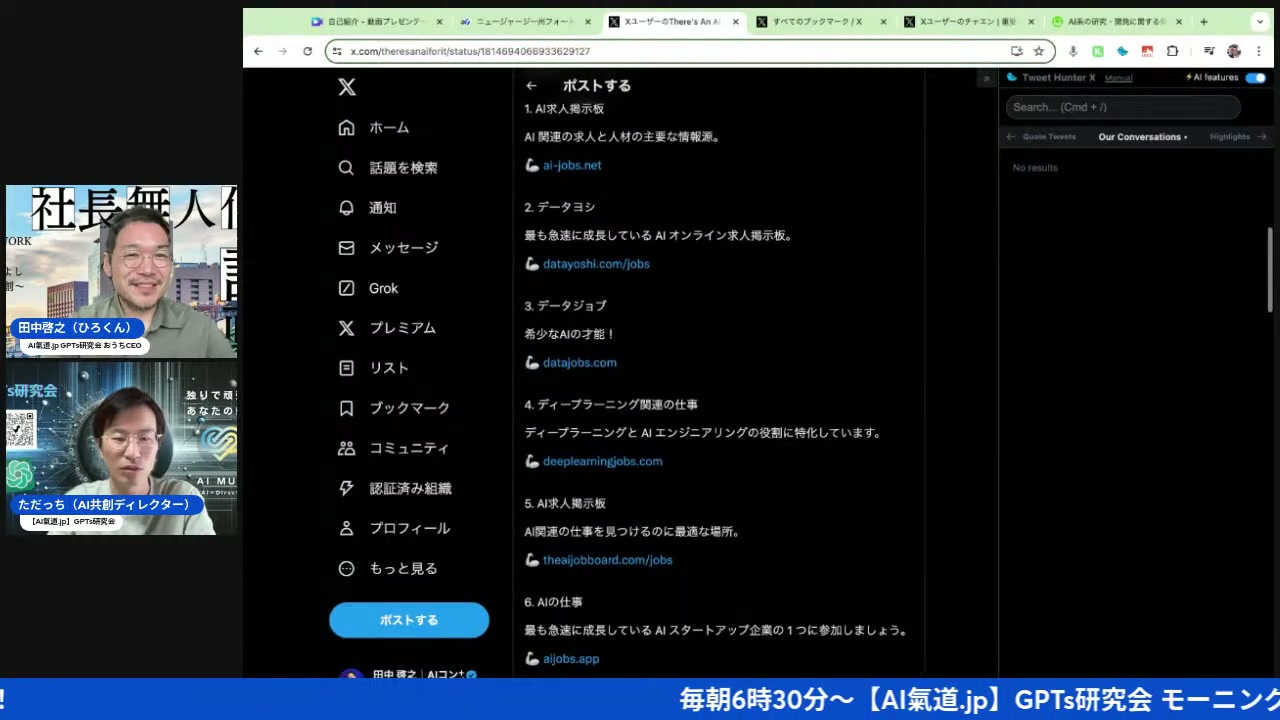Viewport: 1280px width, 720px height.
Task: Open the deeplearningjobs.com link
Action: point(603,461)
